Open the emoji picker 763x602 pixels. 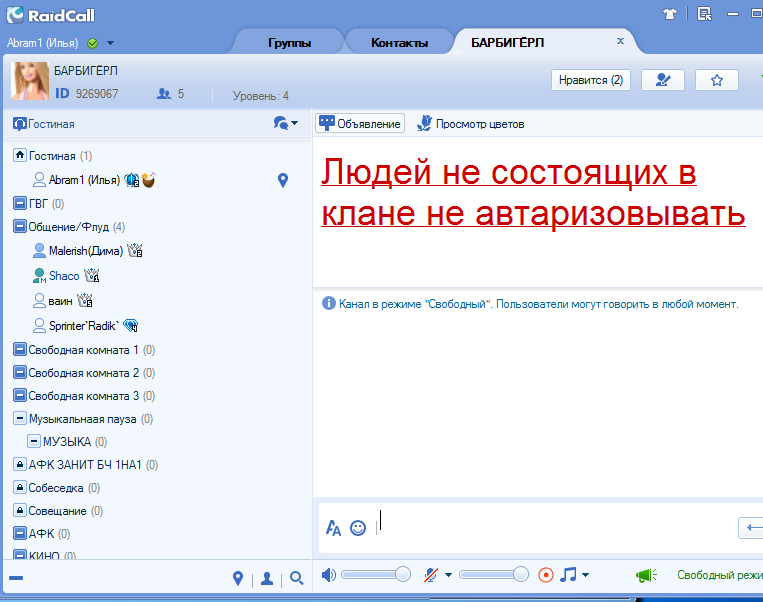pos(358,528)
